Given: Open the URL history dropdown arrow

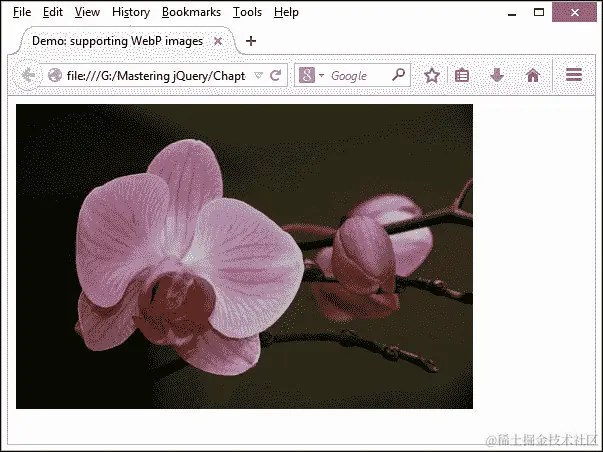Looking at the screenshot, I should pyautogui.click(x=259, y=75).
